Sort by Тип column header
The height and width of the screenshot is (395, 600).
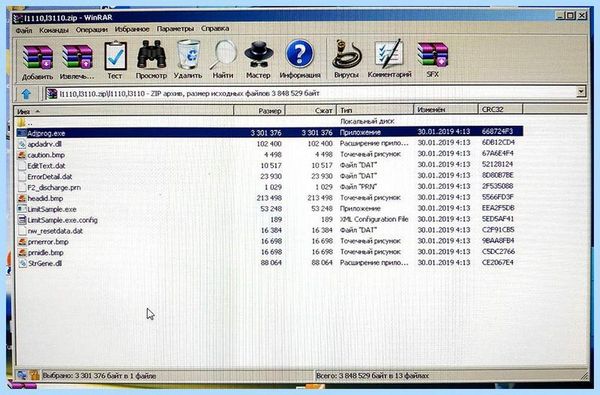(x=375, y=110)
